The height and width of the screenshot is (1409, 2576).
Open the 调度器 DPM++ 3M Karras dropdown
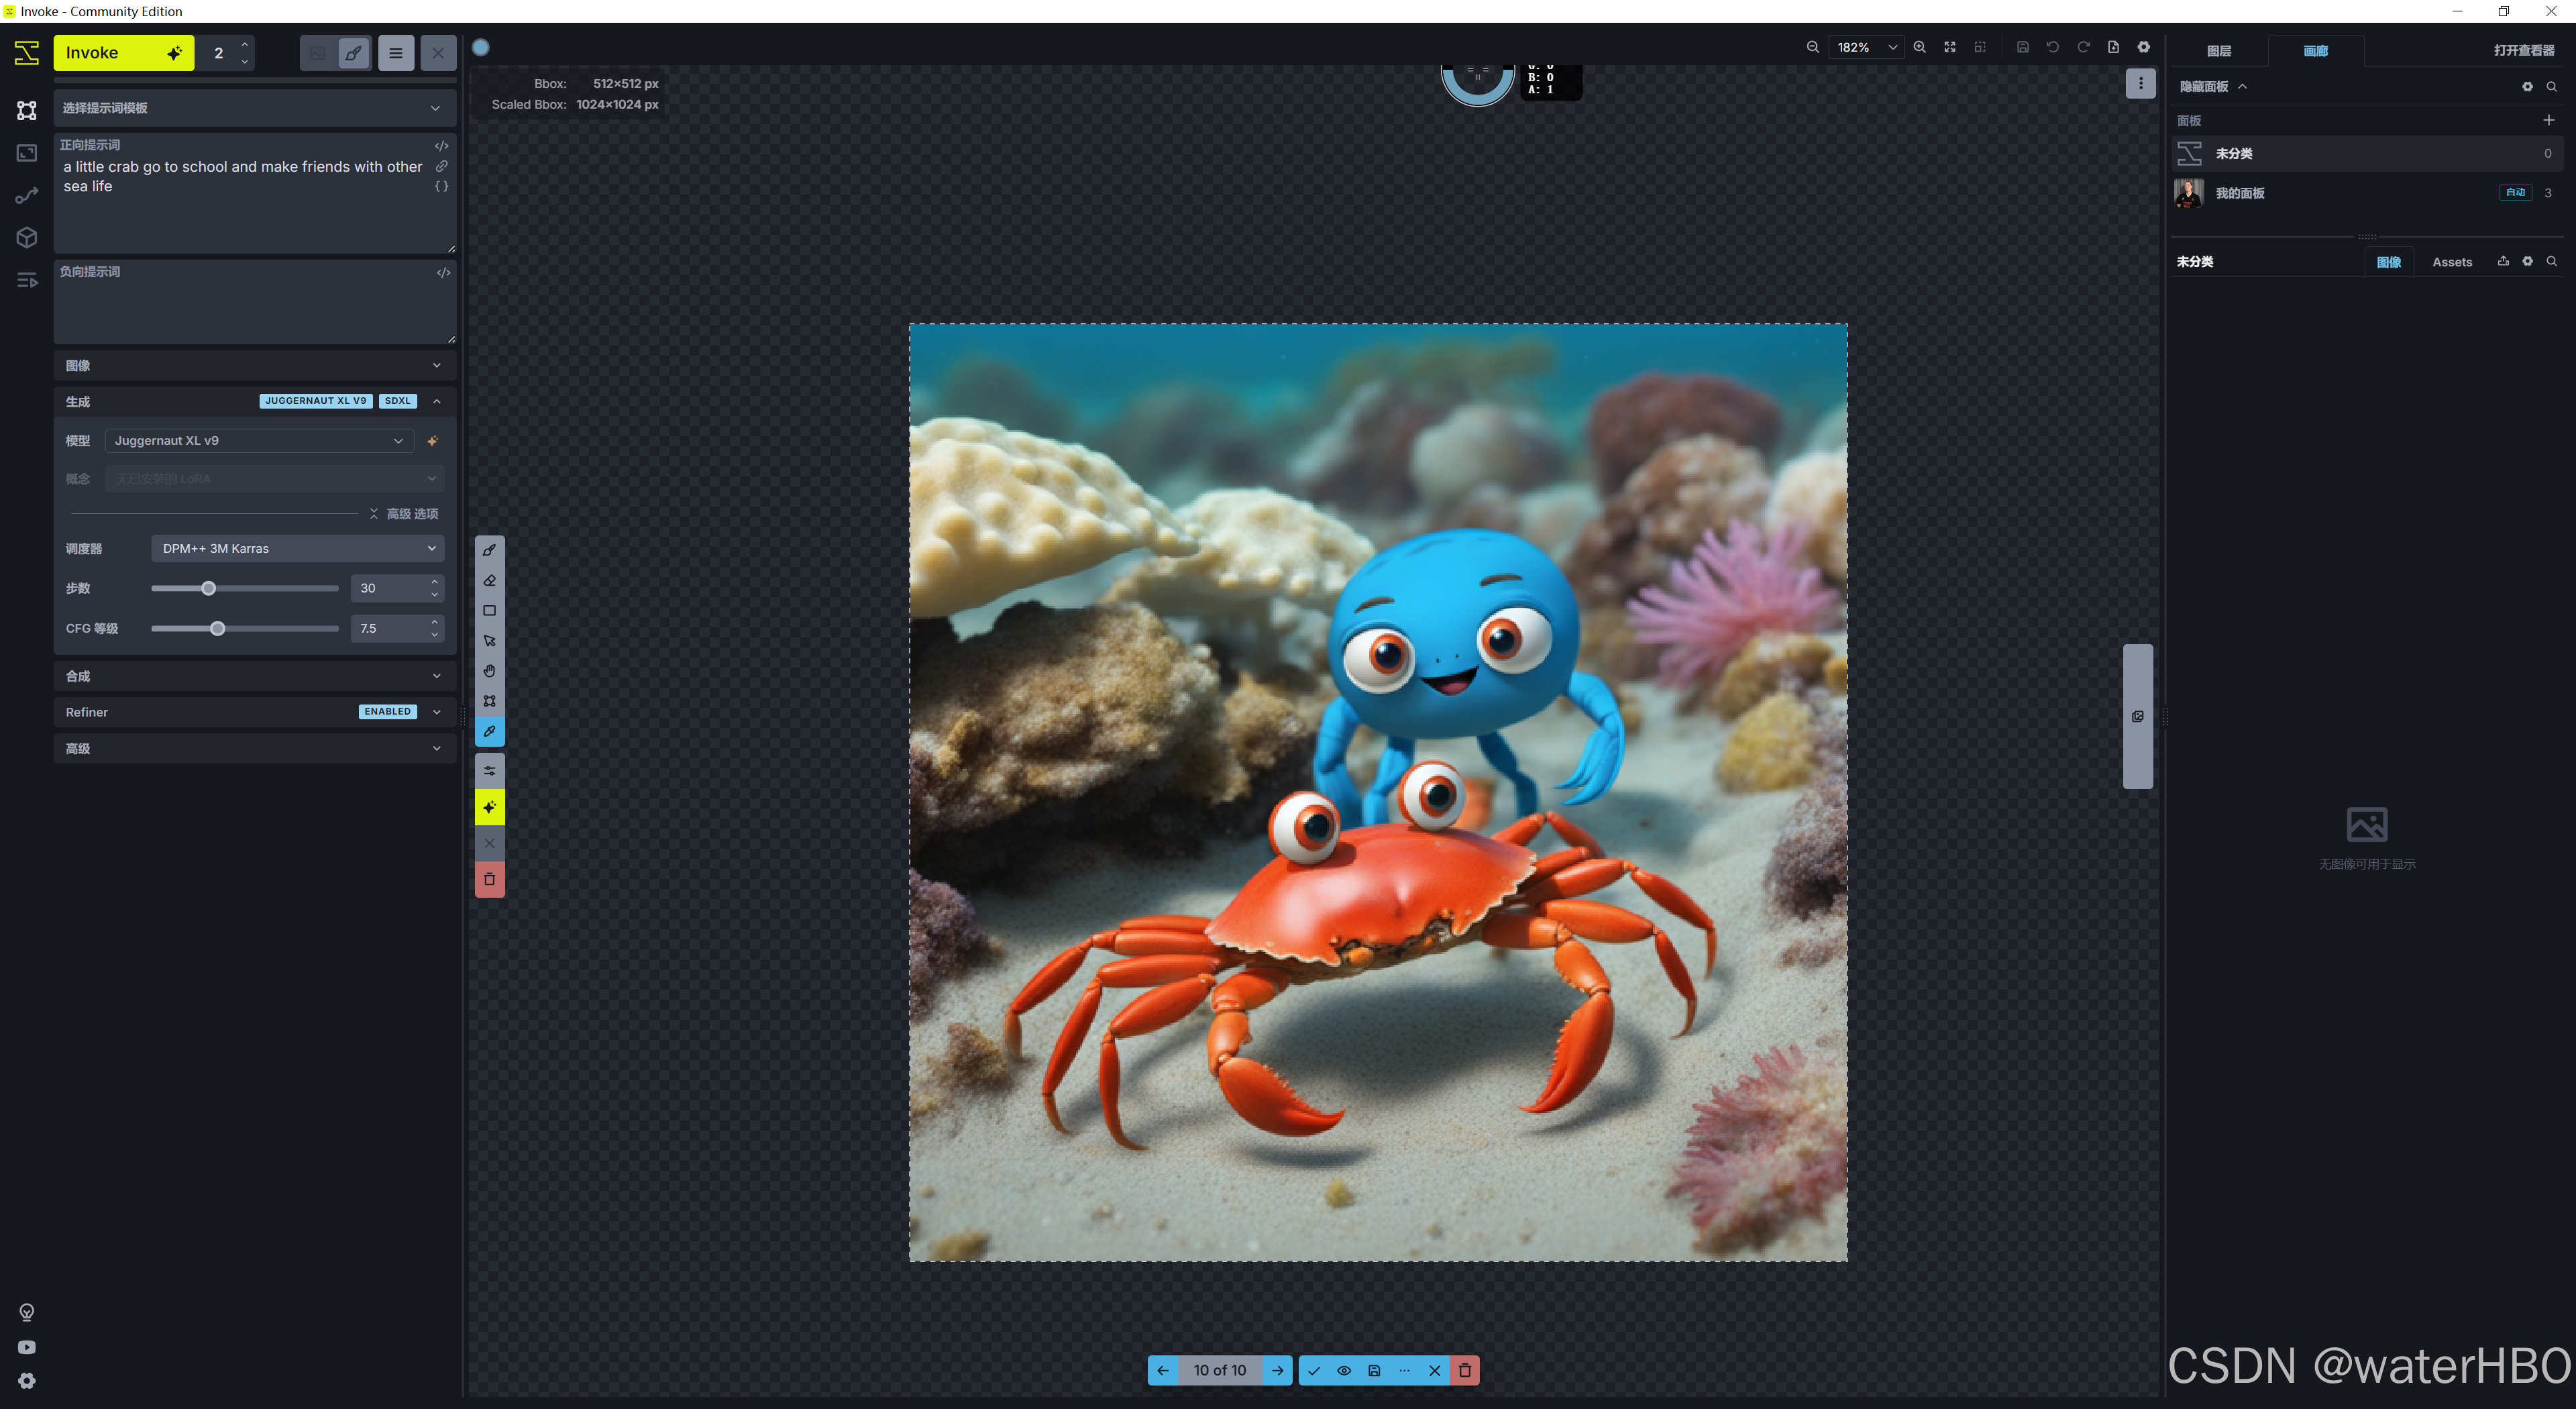(298, 548)
